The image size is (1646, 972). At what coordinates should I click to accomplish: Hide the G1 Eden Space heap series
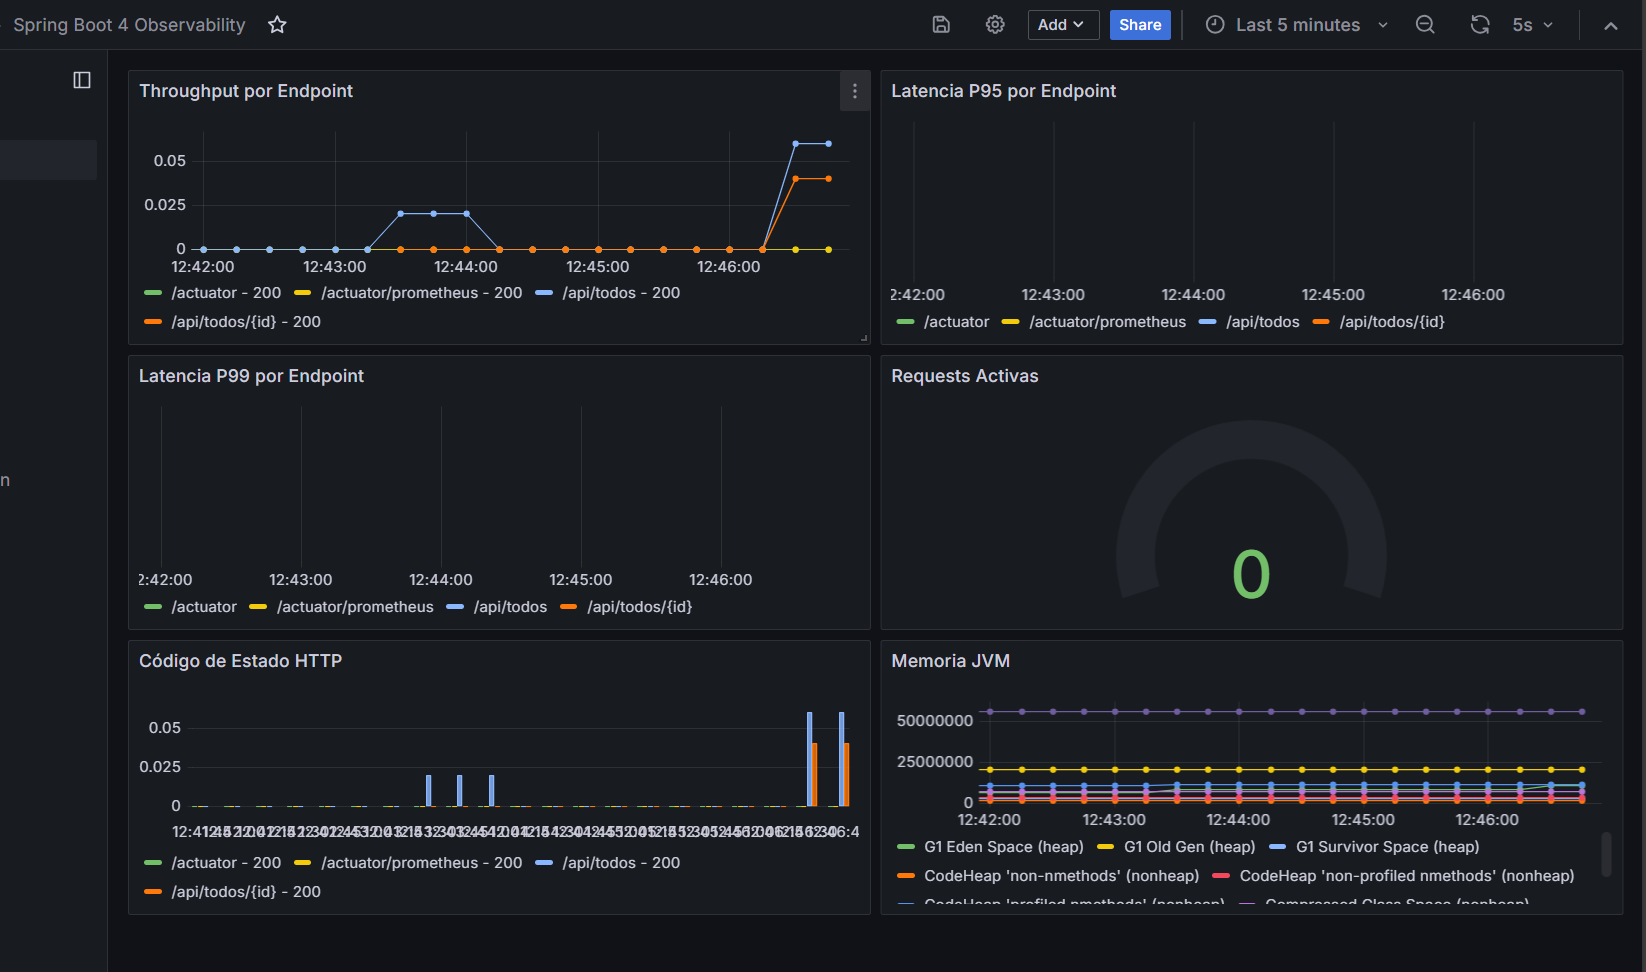[1004, 846]
